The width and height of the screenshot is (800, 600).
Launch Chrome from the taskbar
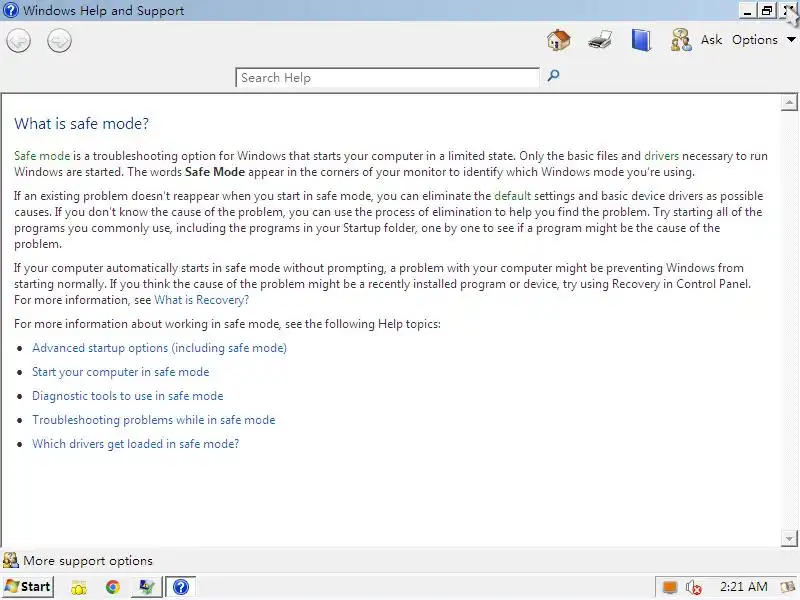pos(113,587)
